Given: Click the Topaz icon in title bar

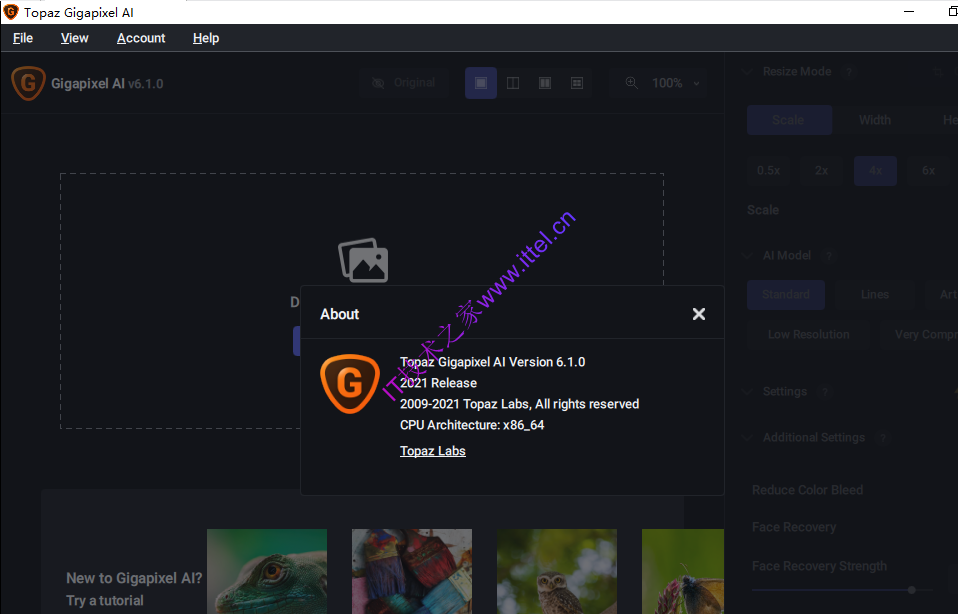Looking at the screenshot, I should coord(11,12).
